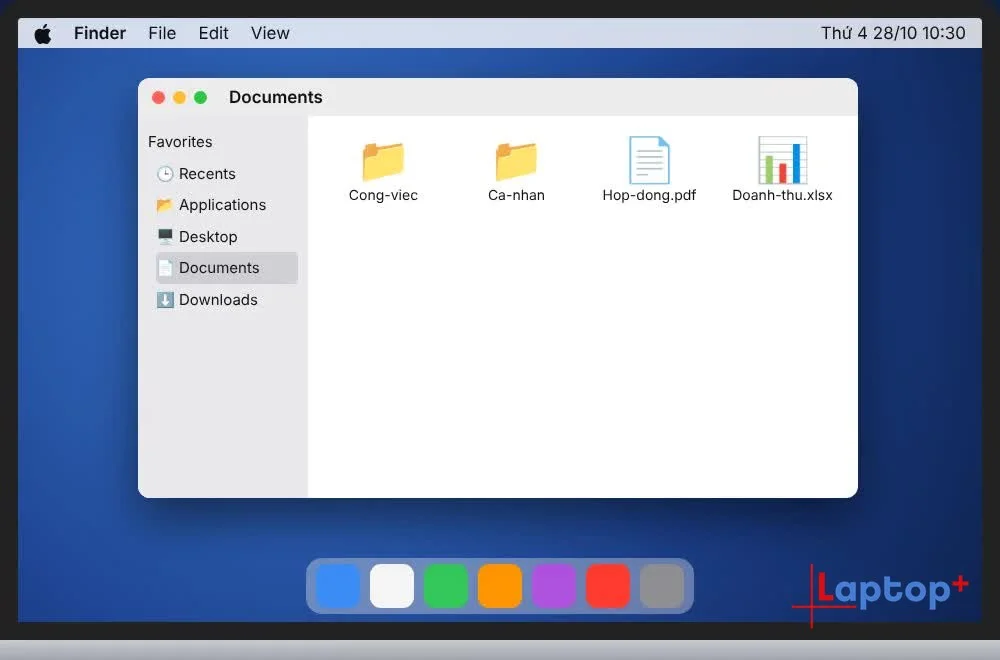Click the Documents window title text
1000x660 pixels.
coord(276,97)
